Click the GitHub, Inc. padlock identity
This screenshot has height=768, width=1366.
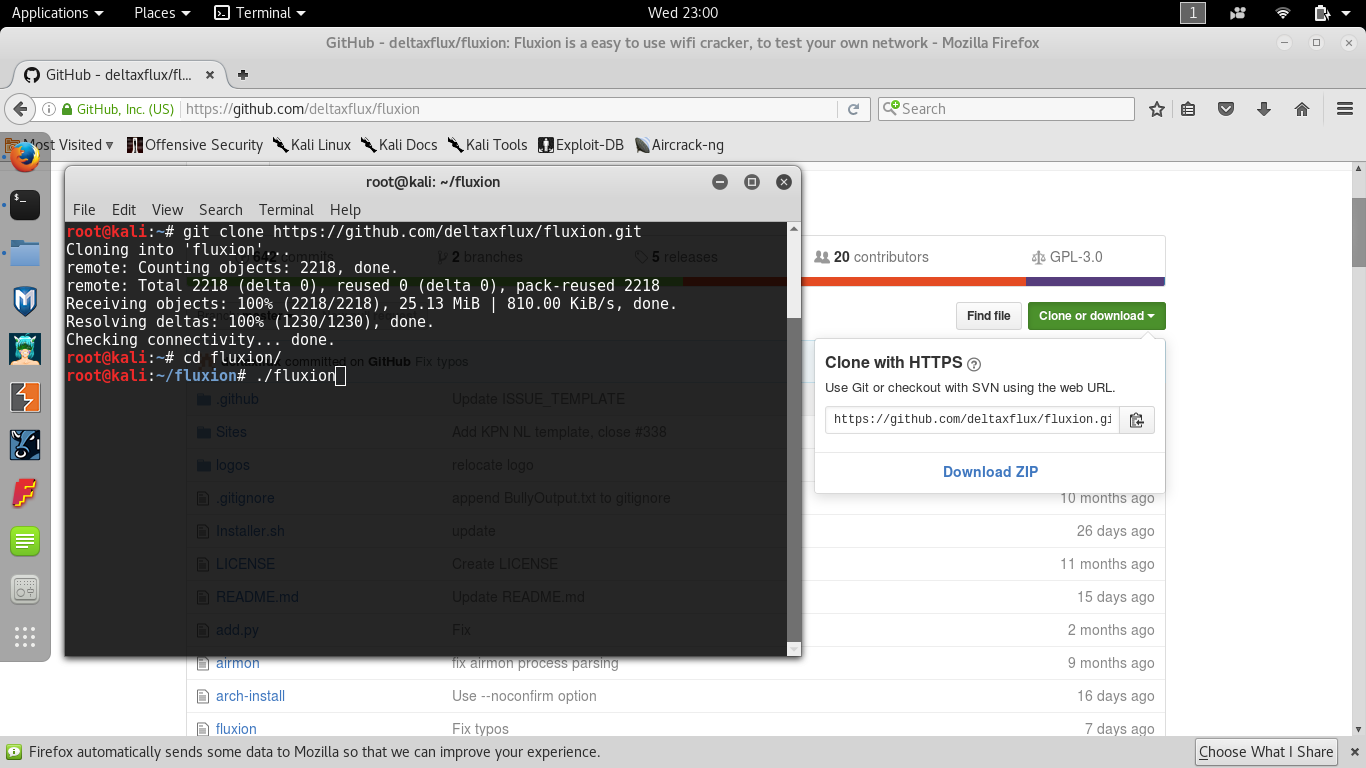click(x=118, y=109)
